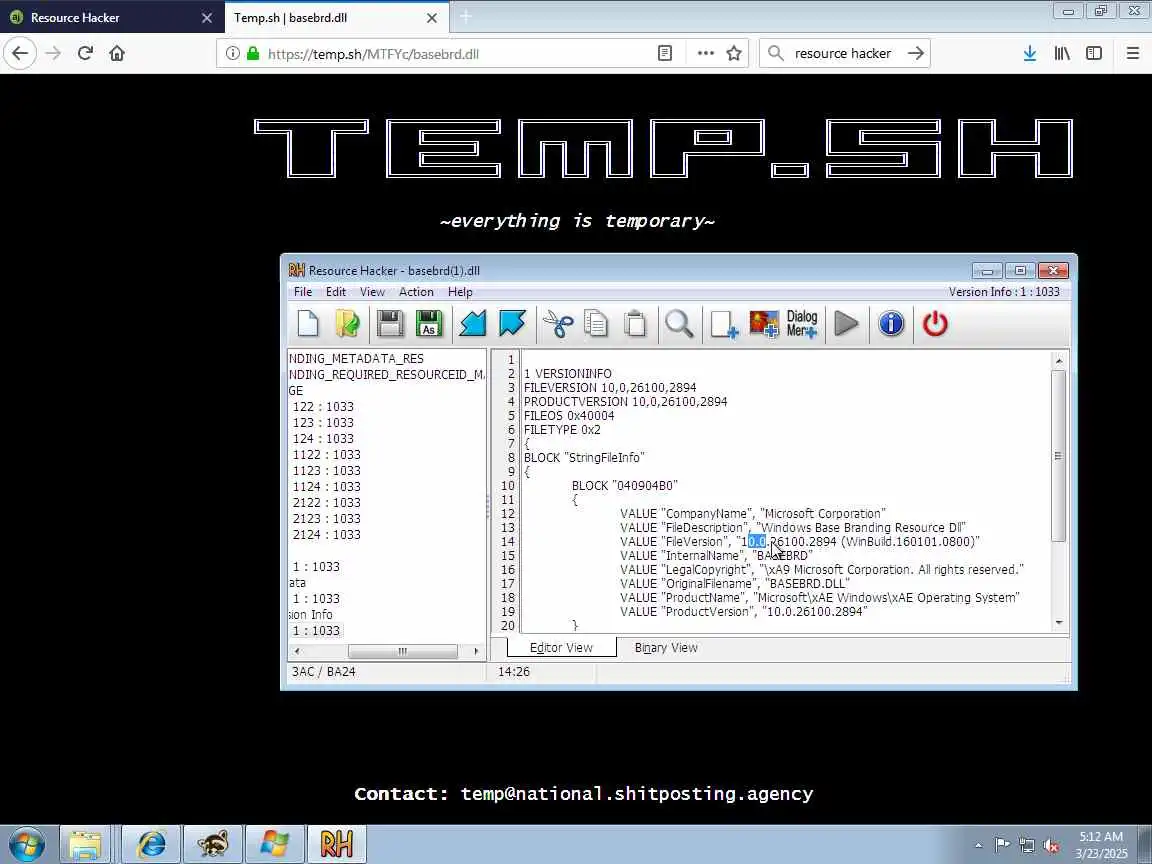Open File Explorer from the taskbar

tap(85, 844)
